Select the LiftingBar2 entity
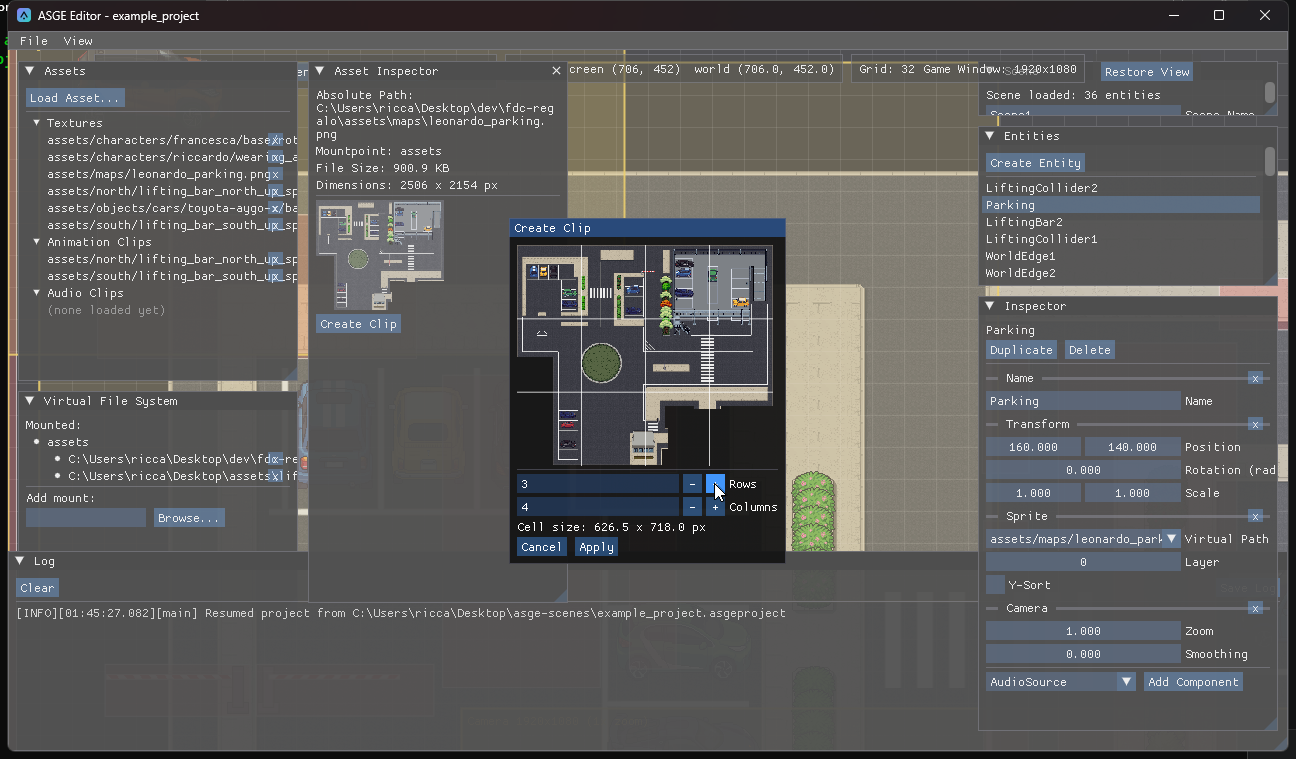The height and width of the screenshot is (759, 1296). pos(1122,222)
